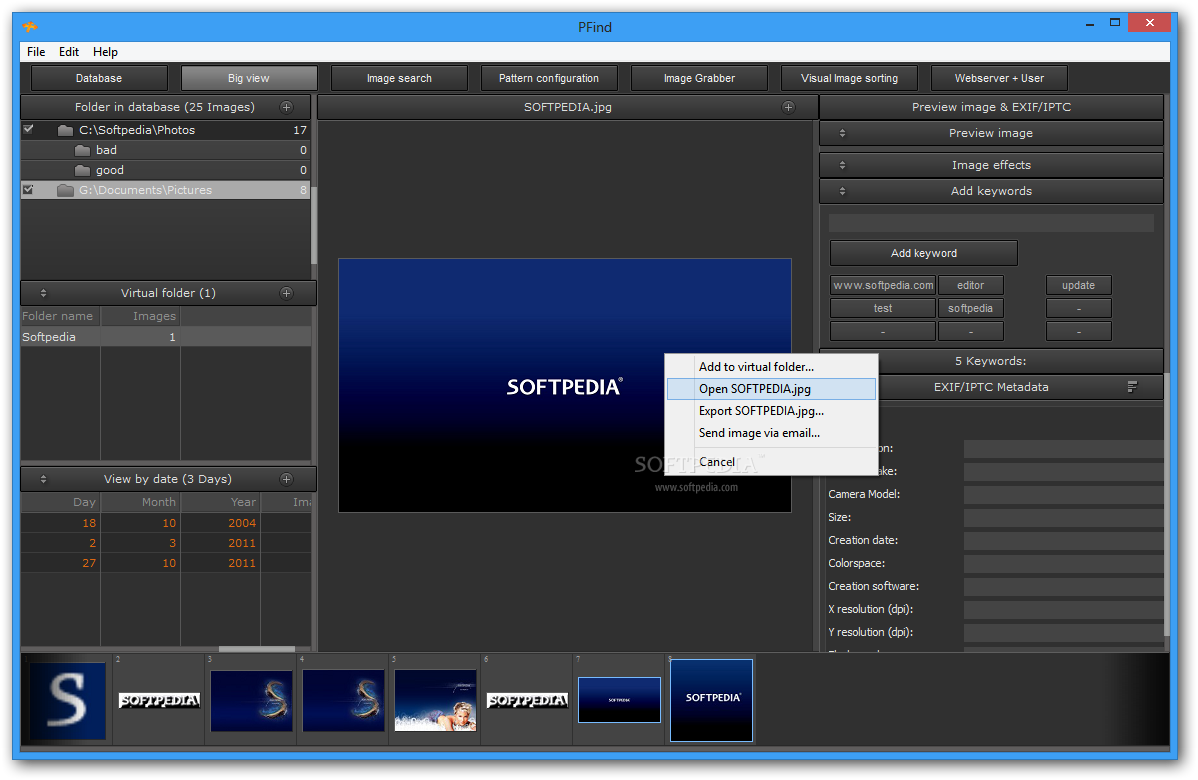Click the editor keyword button

[x=970, y=285]
